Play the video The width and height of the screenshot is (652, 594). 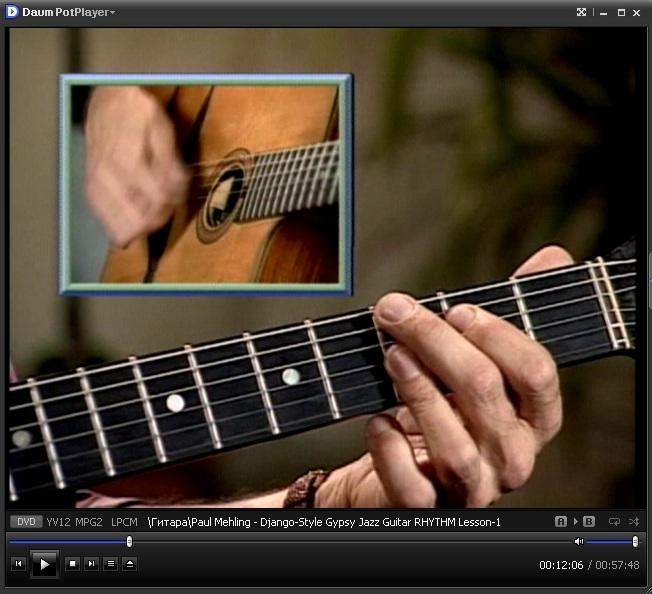coord(44,564)
